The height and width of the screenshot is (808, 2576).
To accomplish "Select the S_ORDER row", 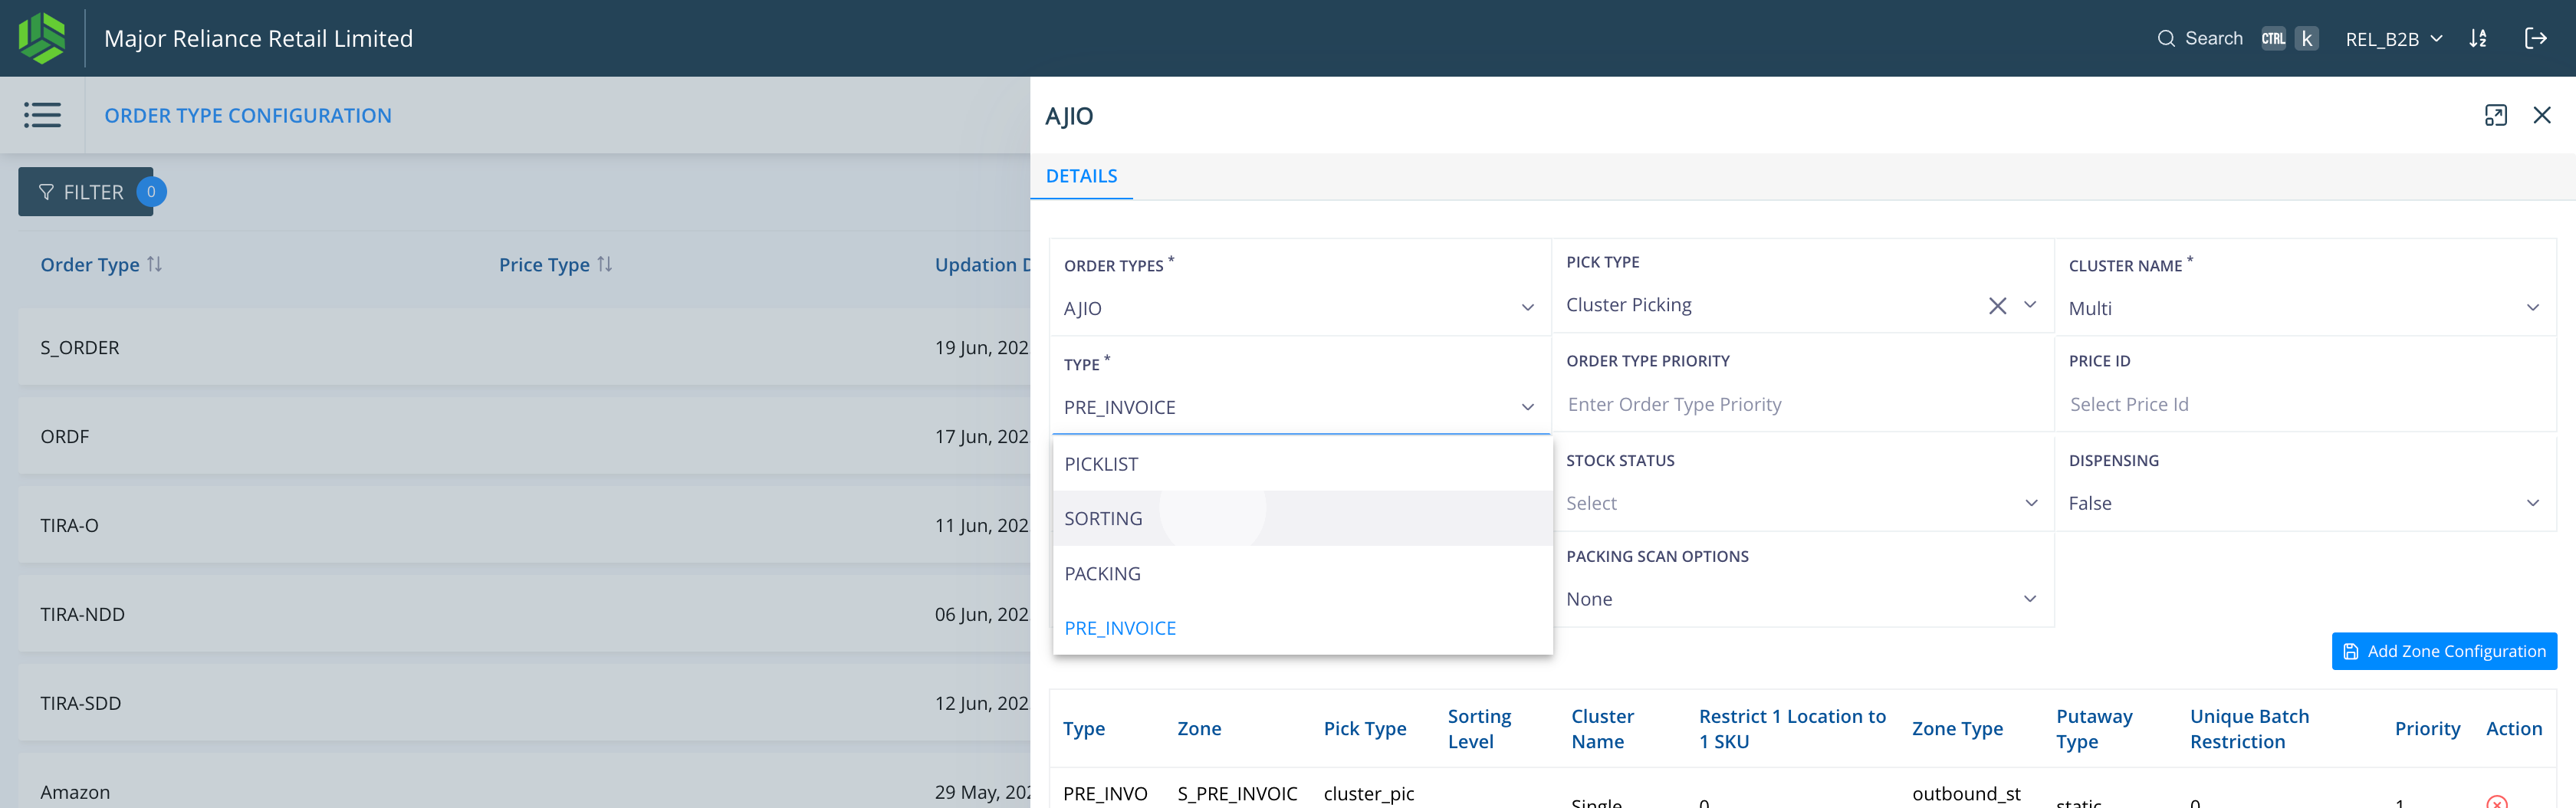I will 524,347.
